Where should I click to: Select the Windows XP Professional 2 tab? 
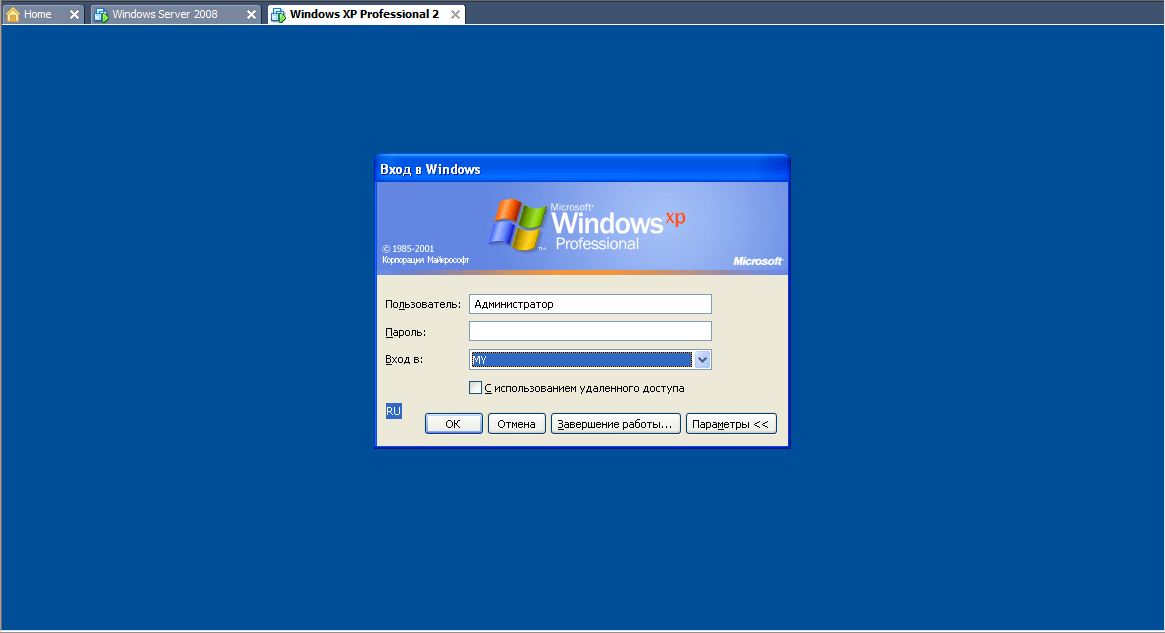click(364, 14)
